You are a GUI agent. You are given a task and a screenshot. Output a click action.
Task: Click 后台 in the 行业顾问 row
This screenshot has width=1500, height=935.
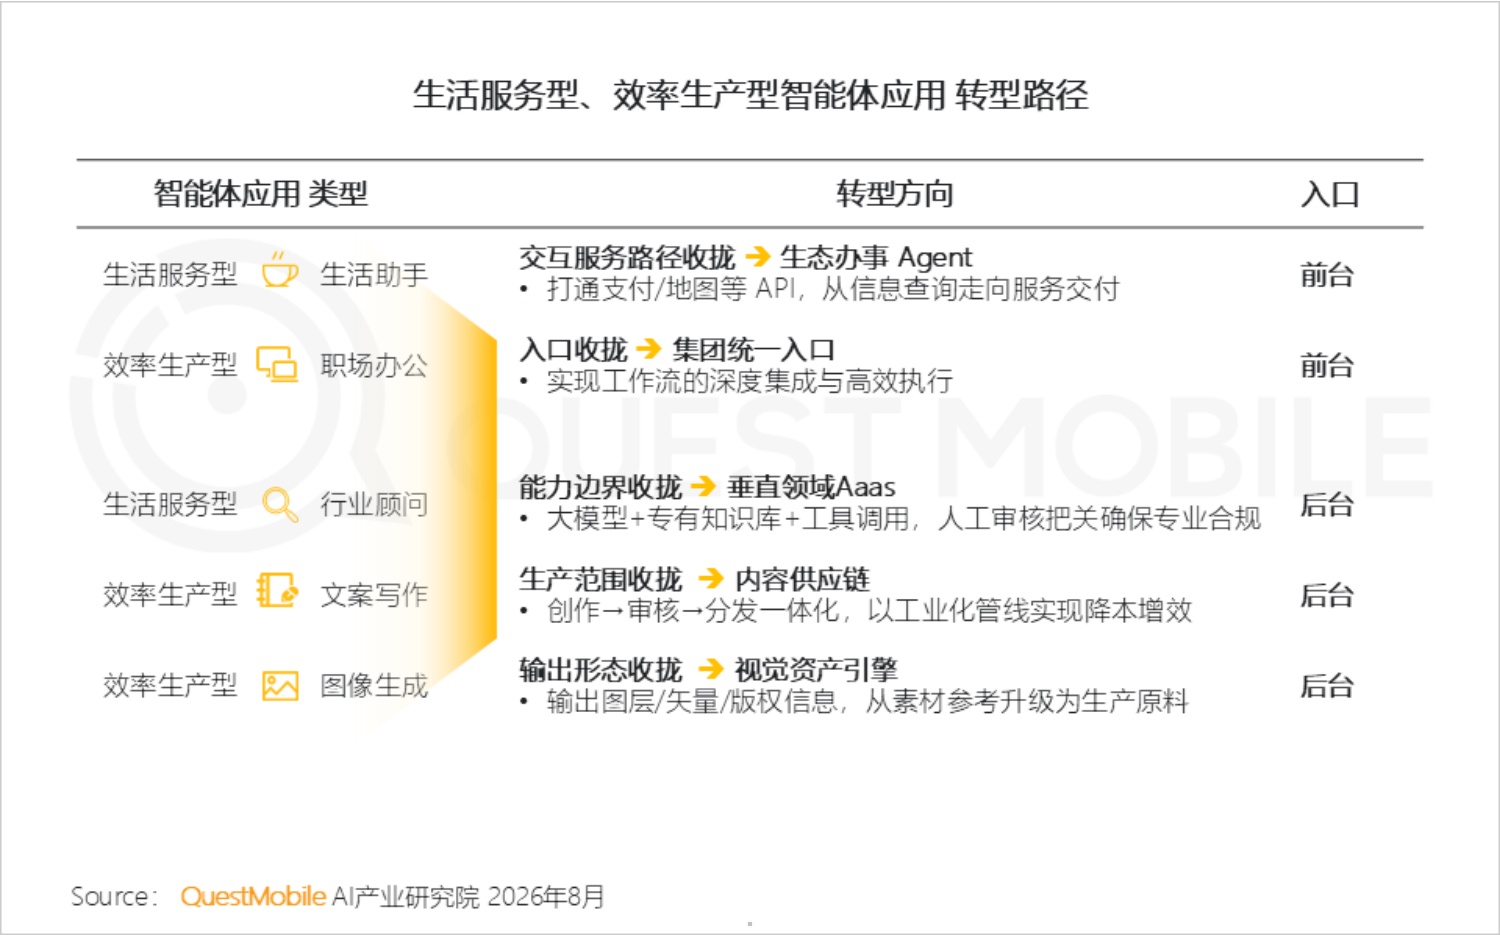tap(1327, 504)
